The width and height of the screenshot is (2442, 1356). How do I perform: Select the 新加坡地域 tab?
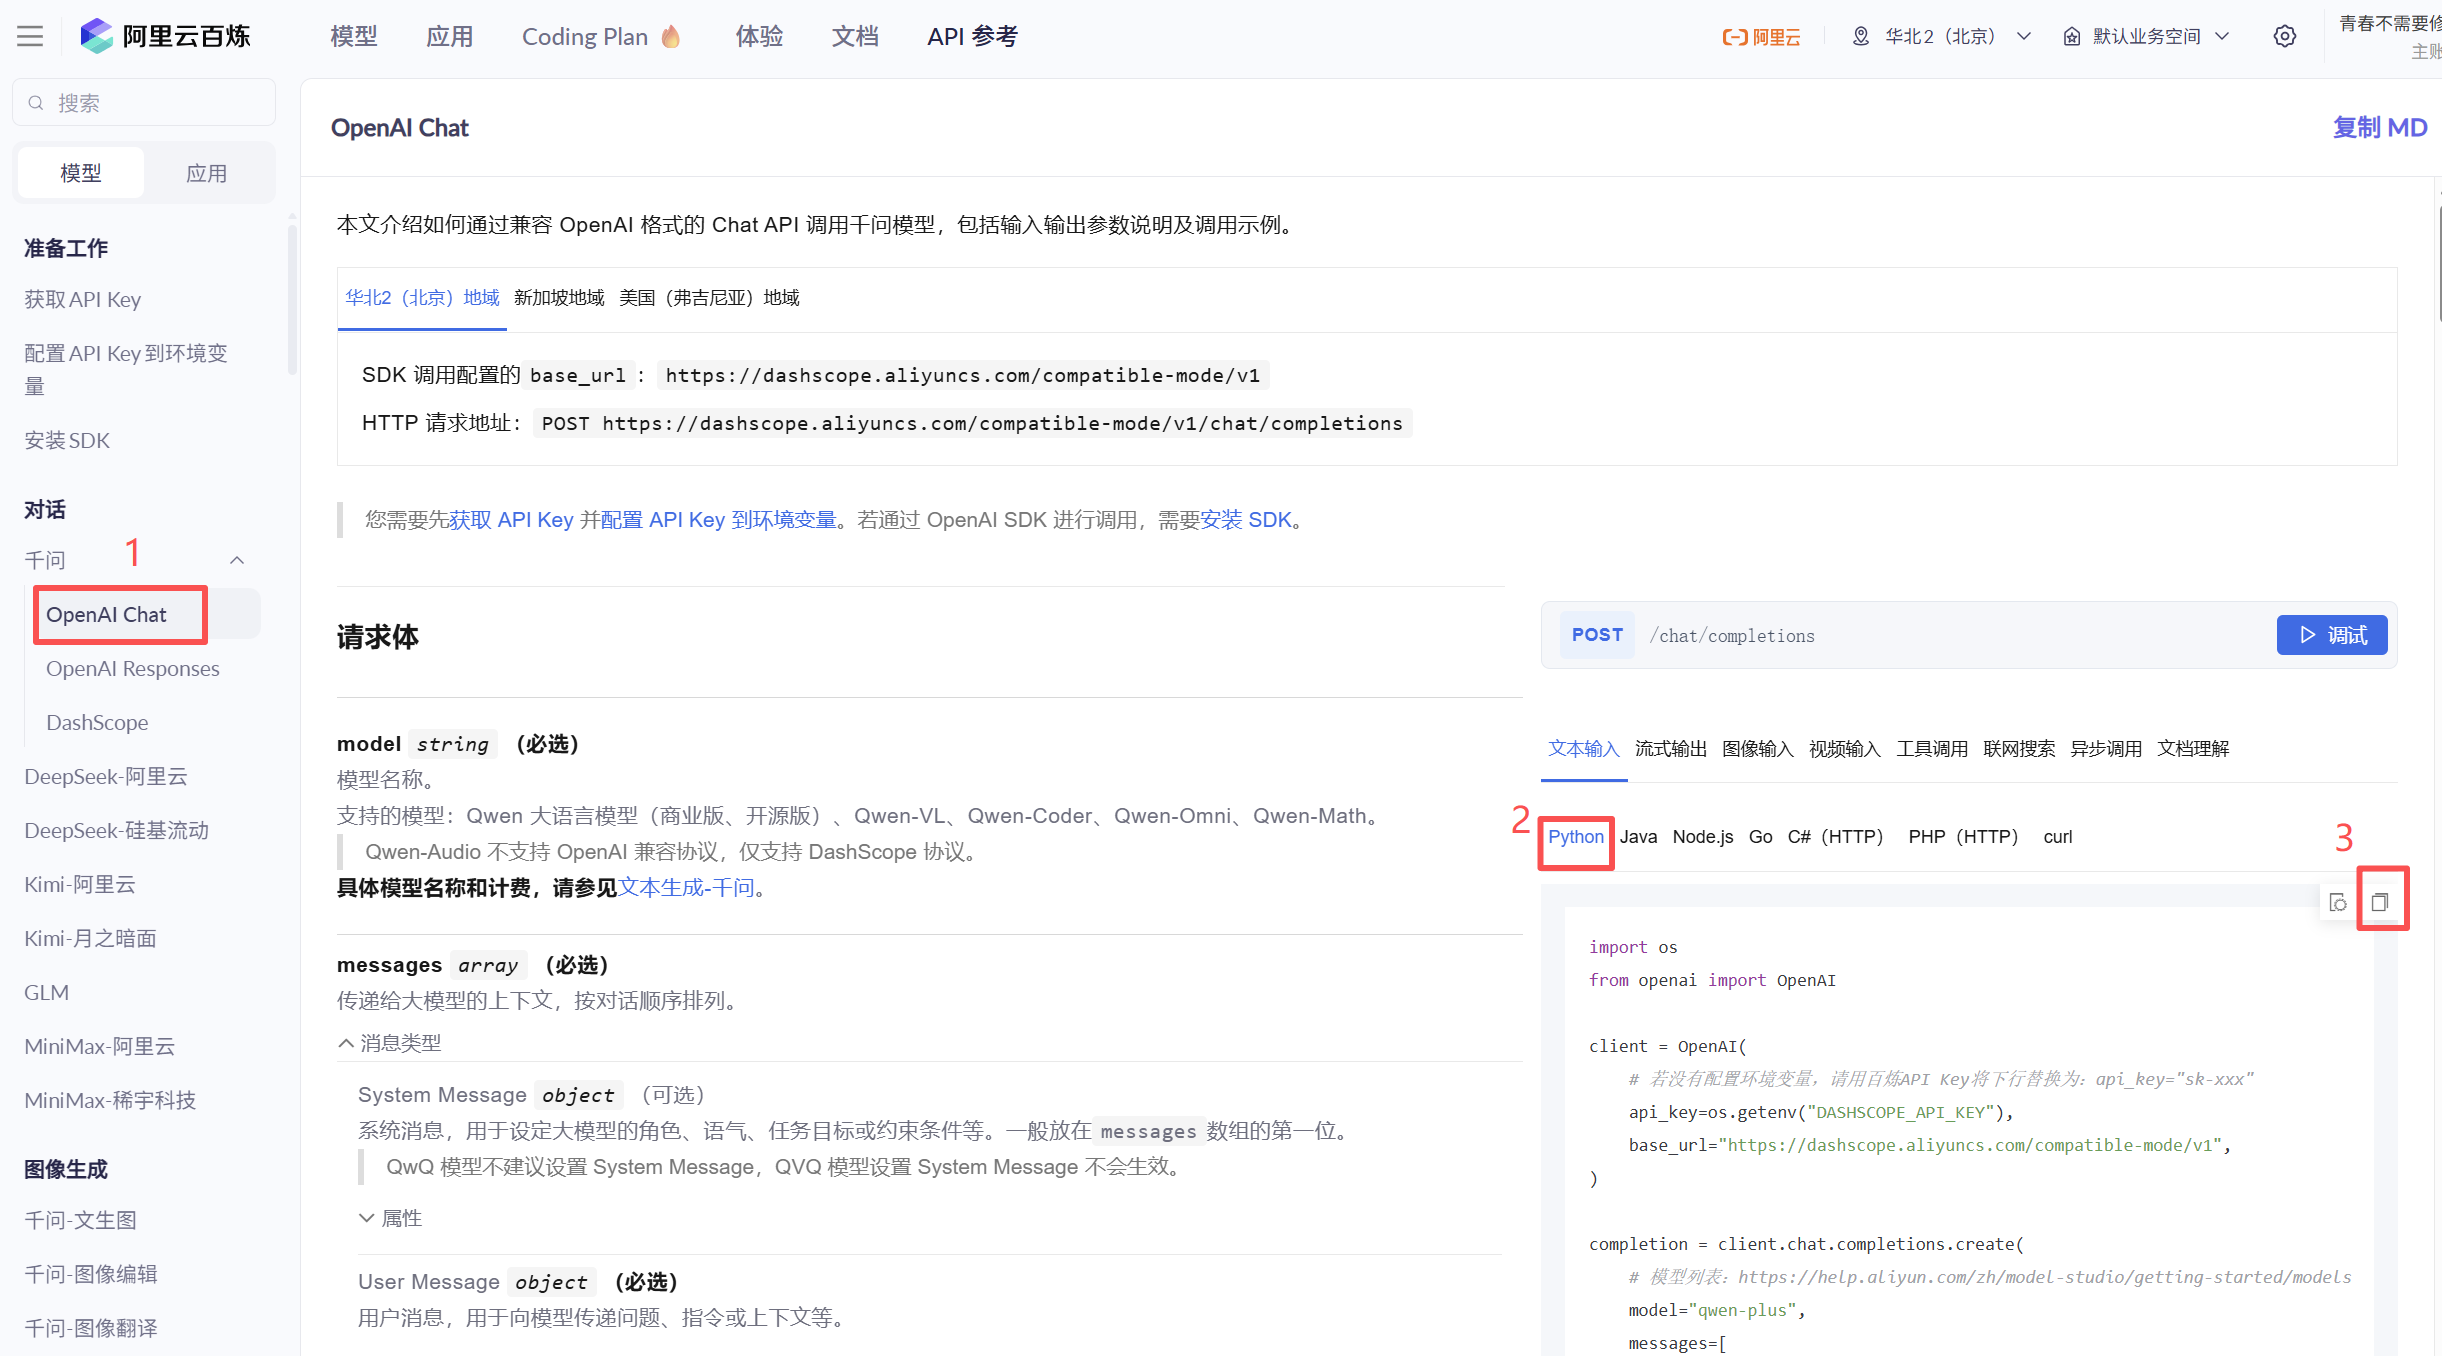[559, 298]
